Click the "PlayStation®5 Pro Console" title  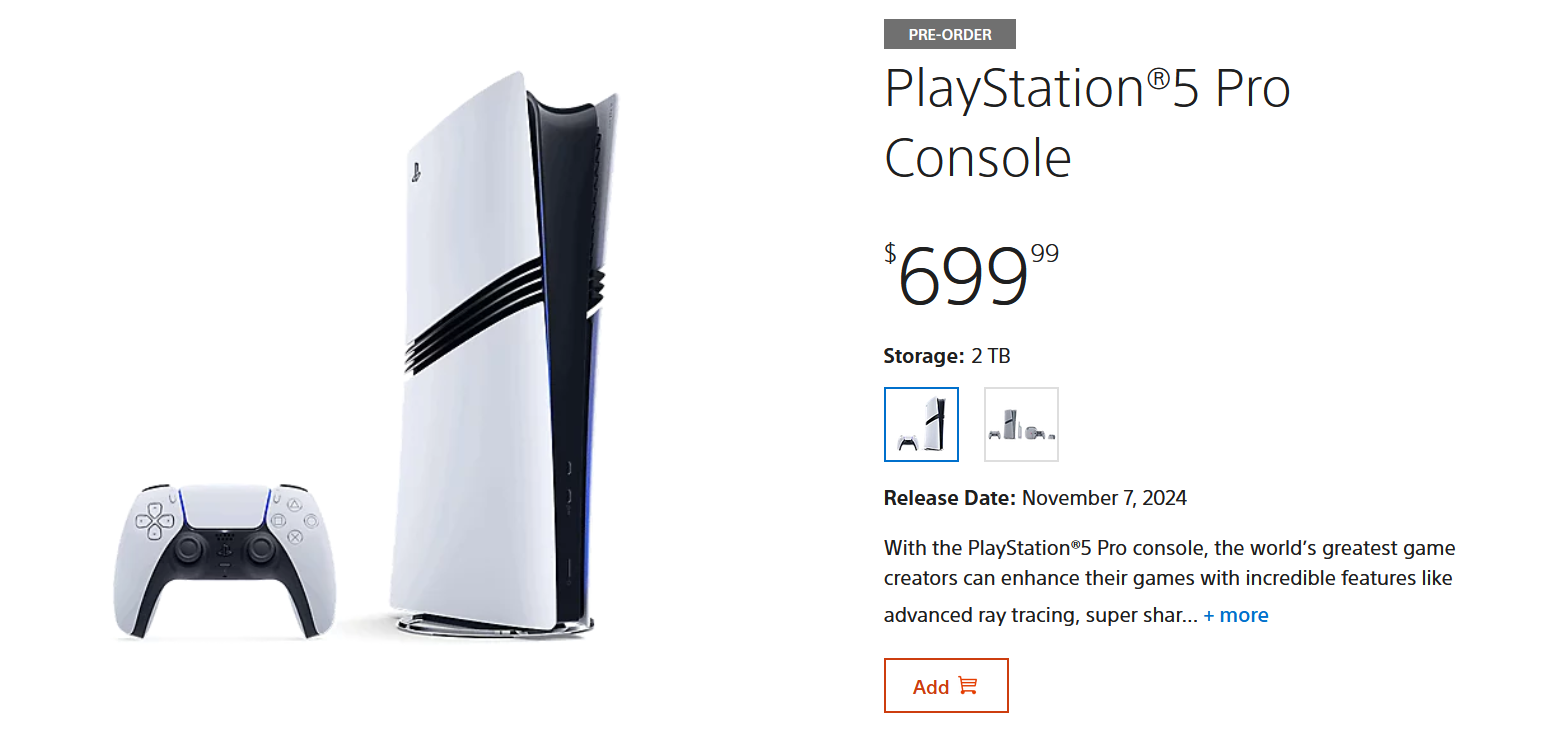coord(1087,124)
